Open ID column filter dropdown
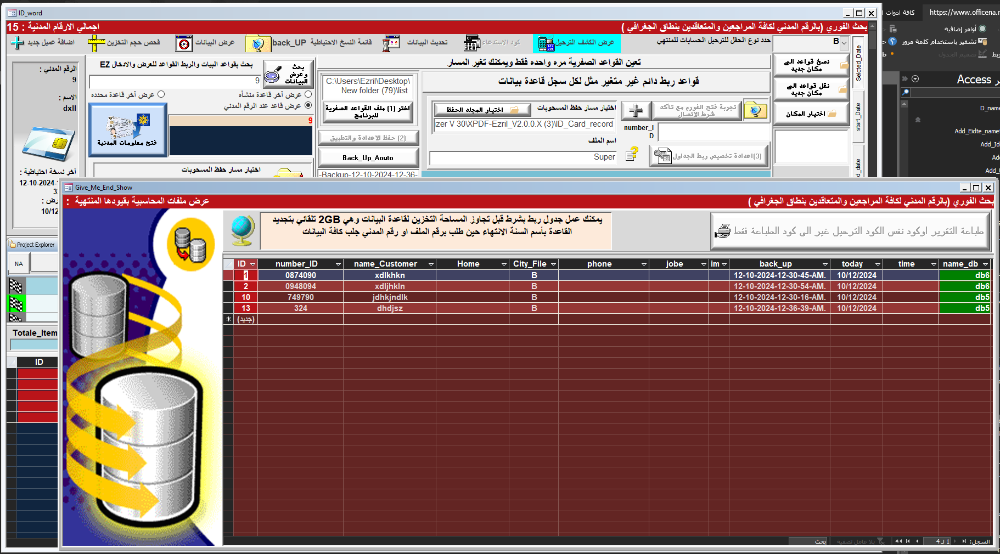 pyautogui.click(x=253, y=264)
